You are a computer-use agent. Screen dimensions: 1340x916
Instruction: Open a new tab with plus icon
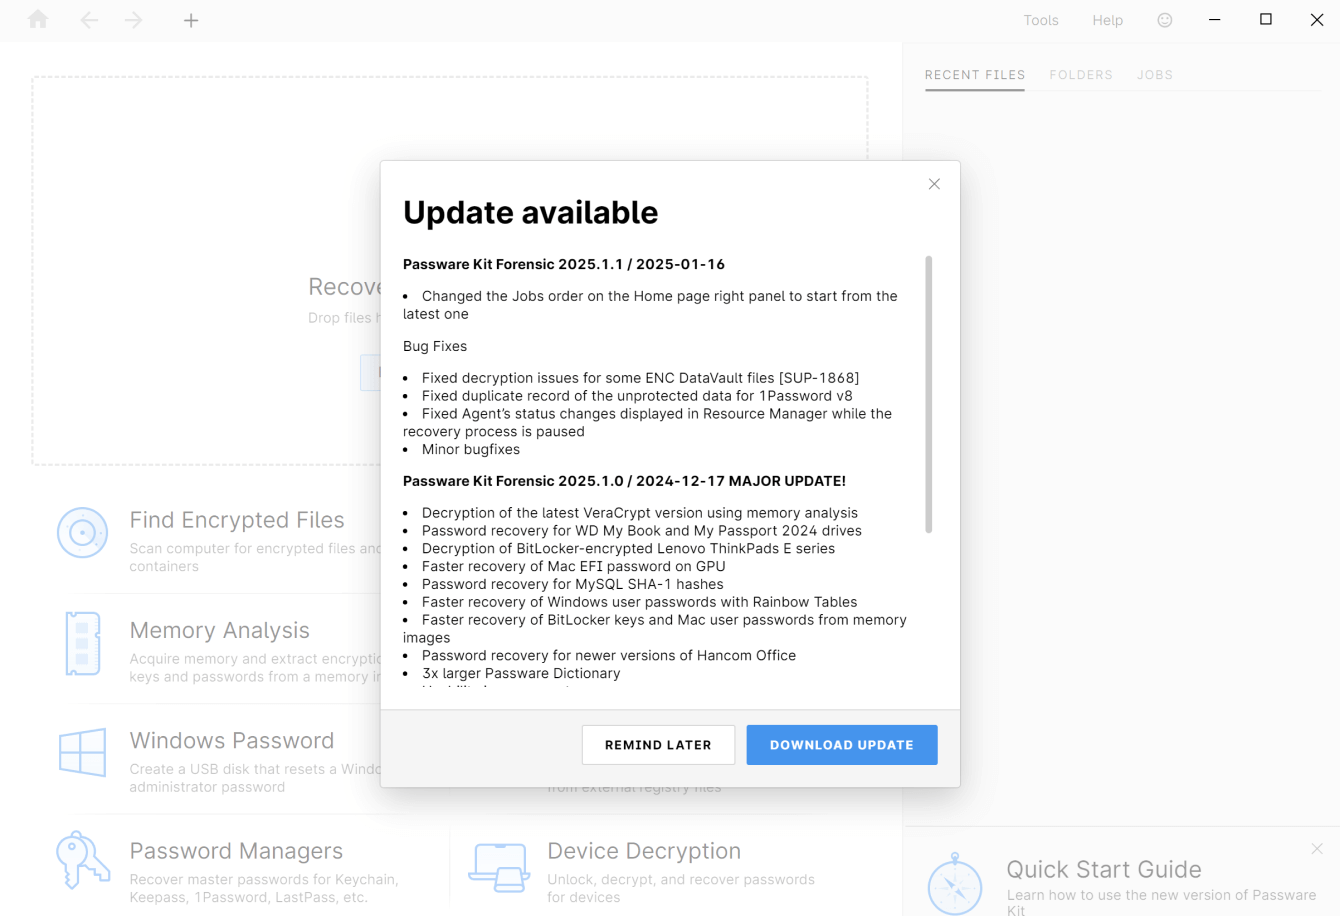[x=191, y=20]
